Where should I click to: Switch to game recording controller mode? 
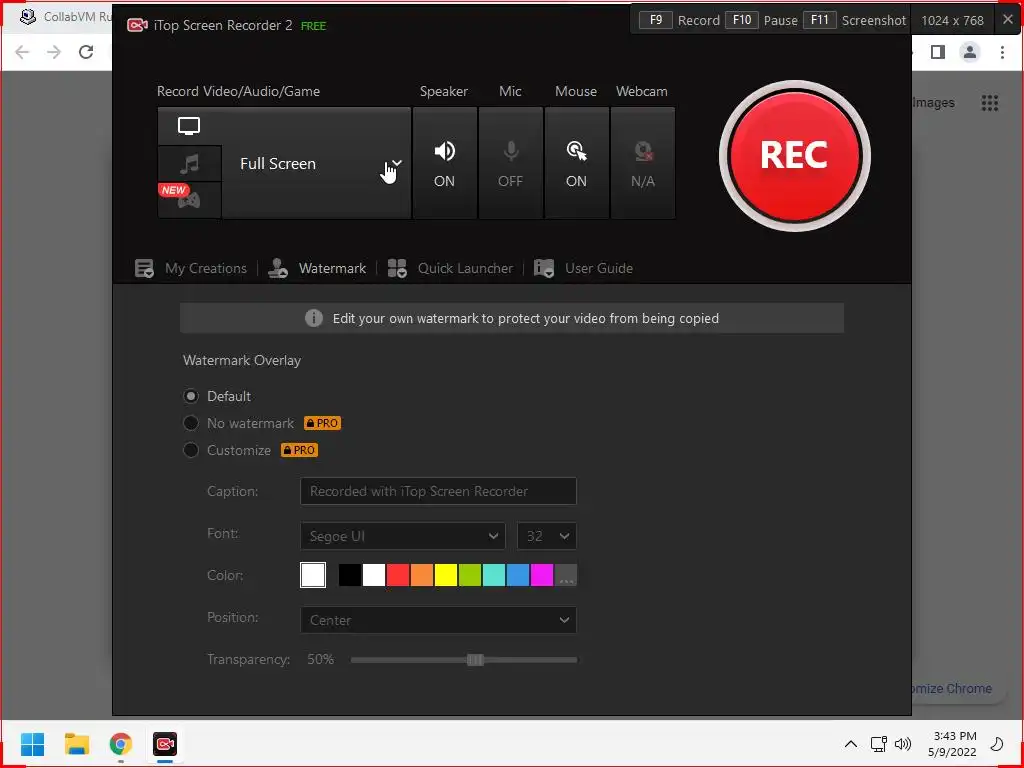click(189, 200)
